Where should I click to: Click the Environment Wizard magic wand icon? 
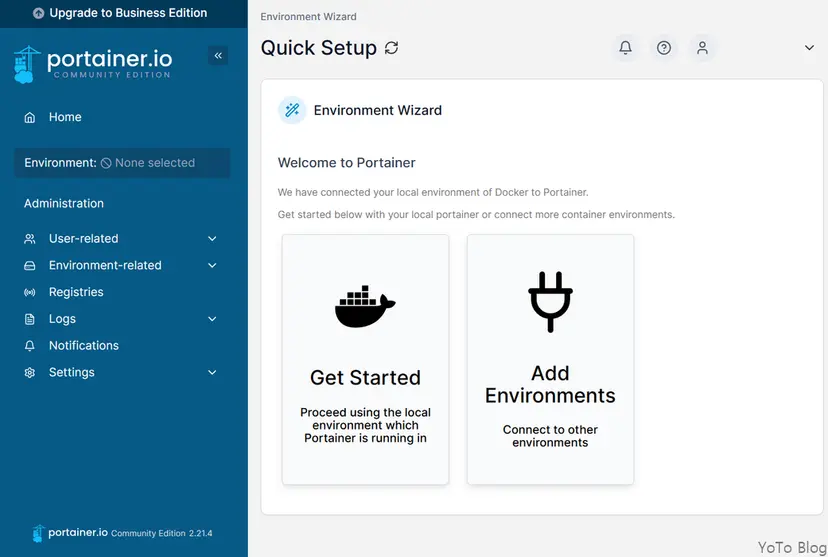292,110
